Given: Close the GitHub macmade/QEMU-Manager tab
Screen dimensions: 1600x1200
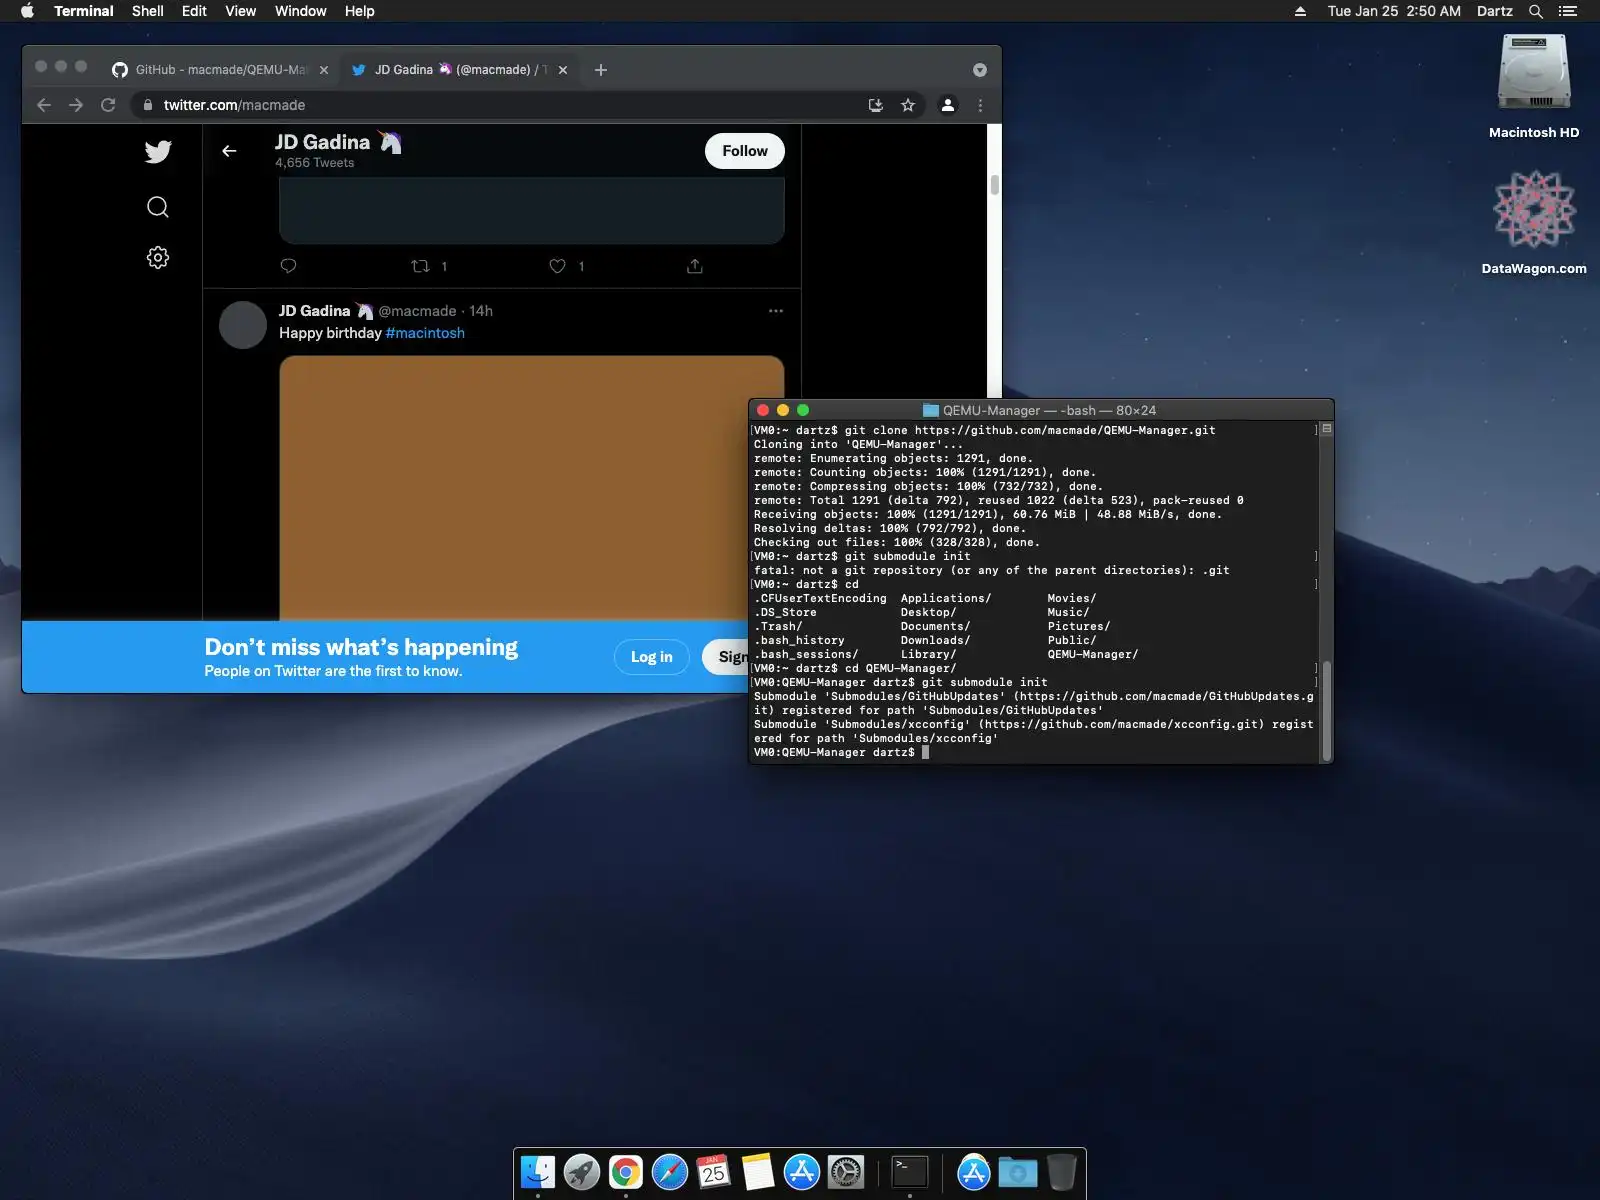Looking at the screenshot, I should click(324, 70).
